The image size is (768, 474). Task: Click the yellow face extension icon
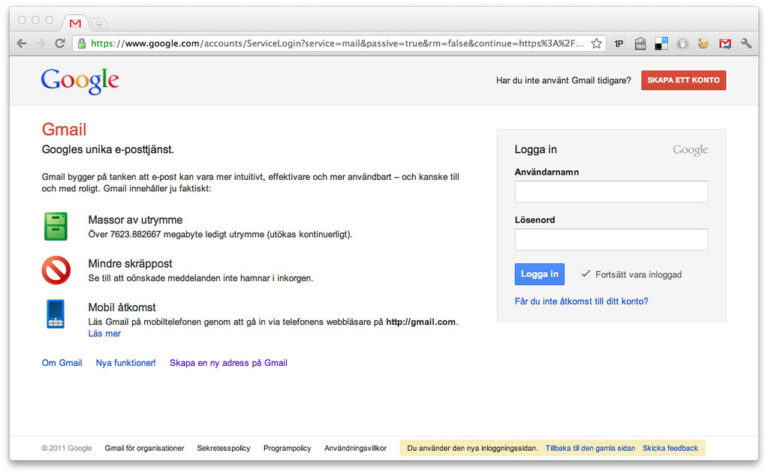click(x=703, y=44)
